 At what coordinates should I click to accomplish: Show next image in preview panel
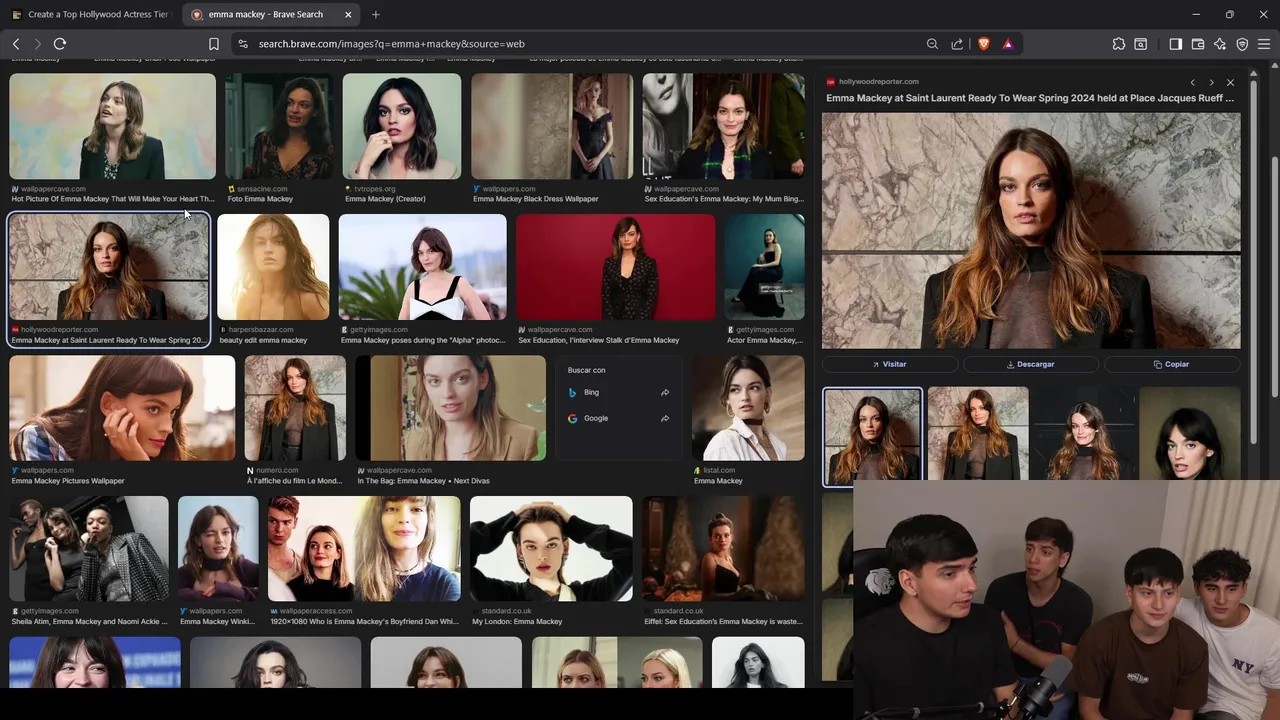pyautogui.click(x=1211, y=82)
